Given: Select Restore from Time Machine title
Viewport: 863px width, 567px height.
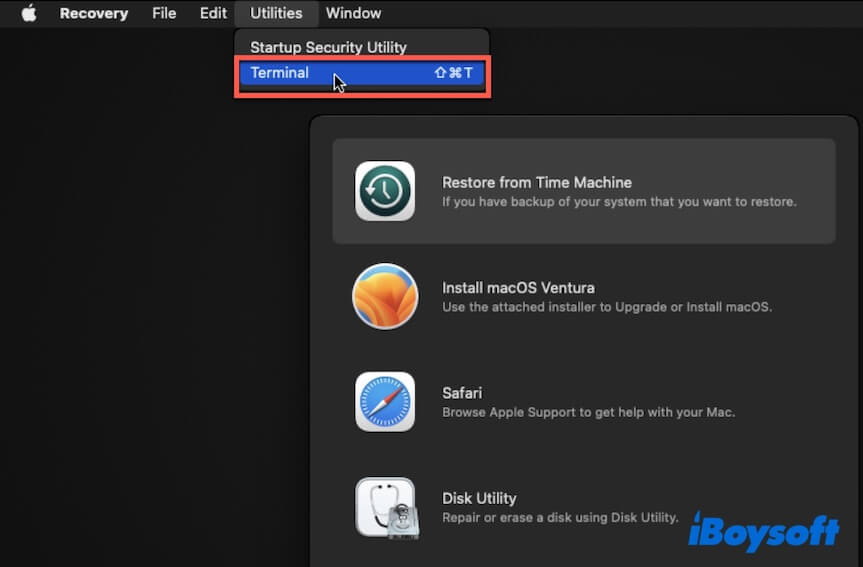Looking at the screenshot, I should (x=537, y=183).
